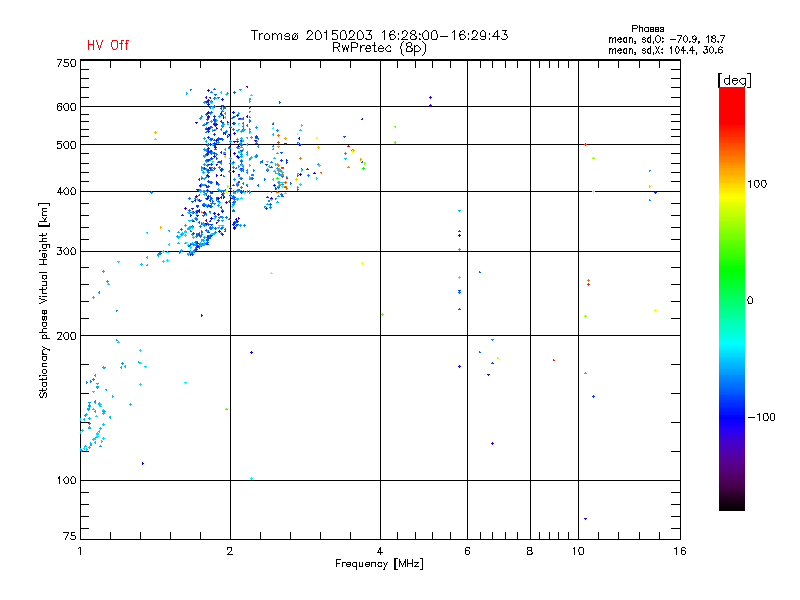Image resolution: width=800 pixels, height=600 pixels.
Task: Click the 4 MHz x-axis tick label
Action: [x=380, y=551]
